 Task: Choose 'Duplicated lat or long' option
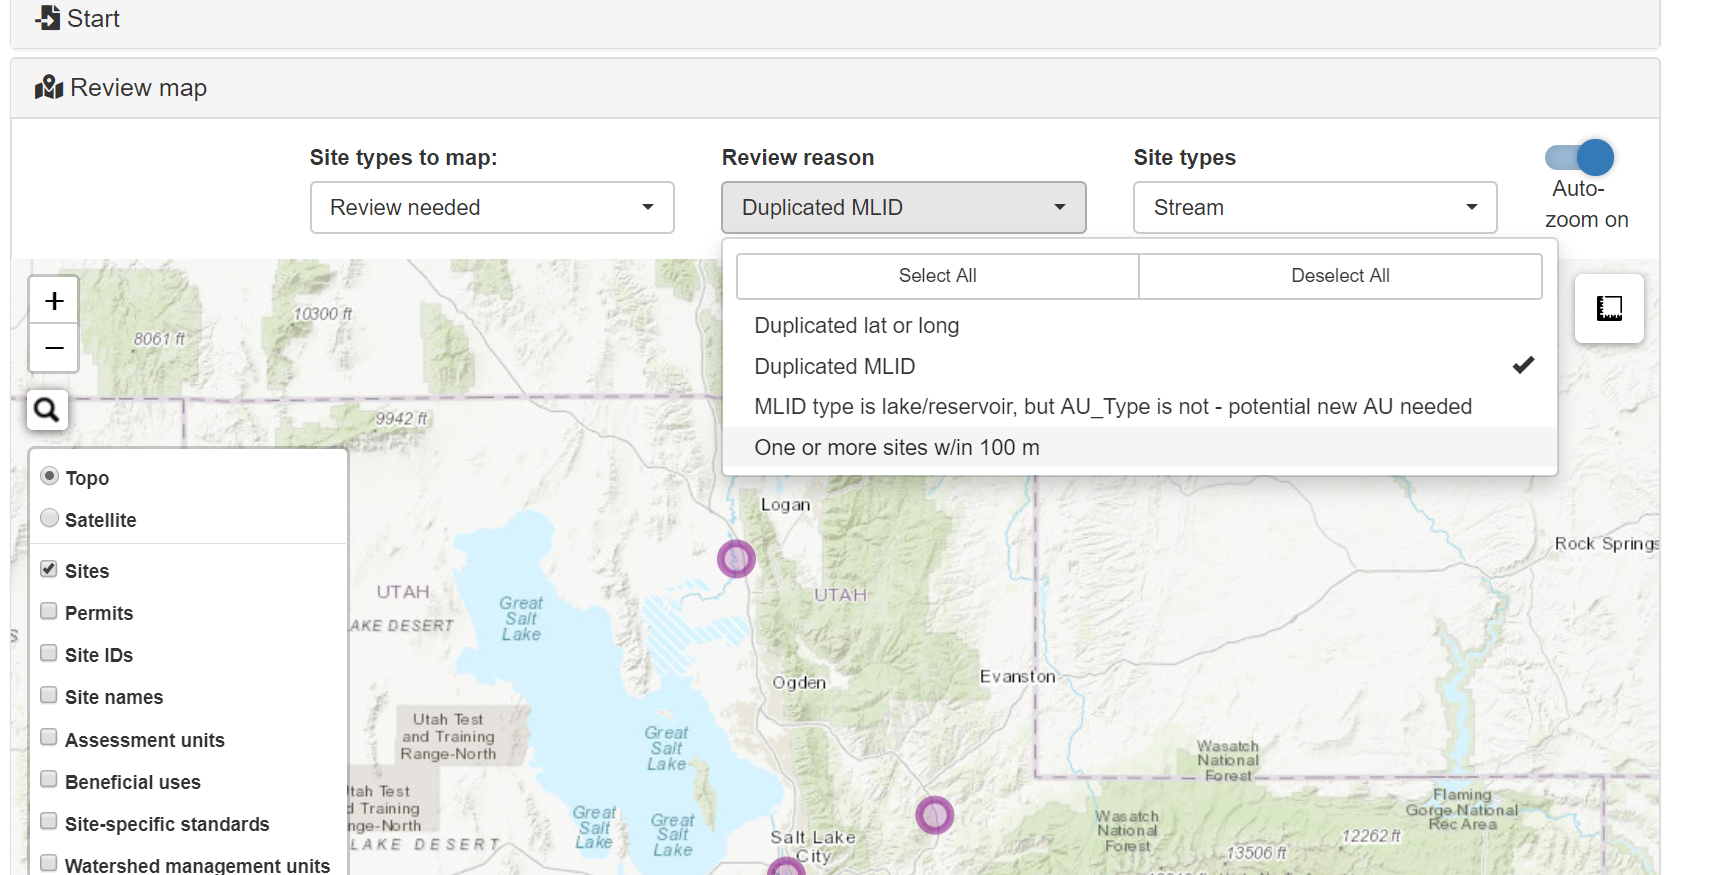pos(857,326)
